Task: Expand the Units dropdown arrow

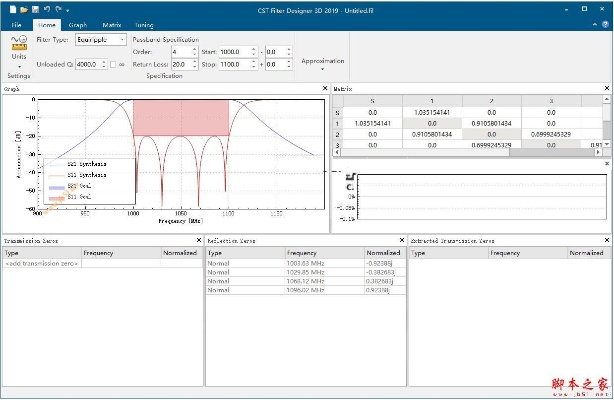Action: (x=18, y=65)
